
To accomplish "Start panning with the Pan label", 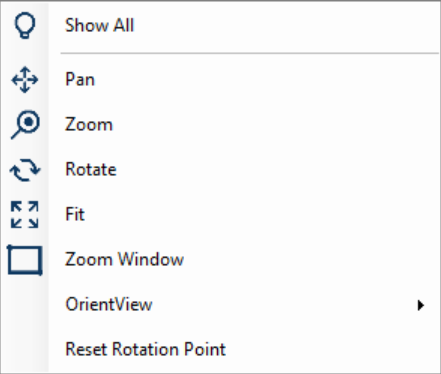I will coord(80,80).
